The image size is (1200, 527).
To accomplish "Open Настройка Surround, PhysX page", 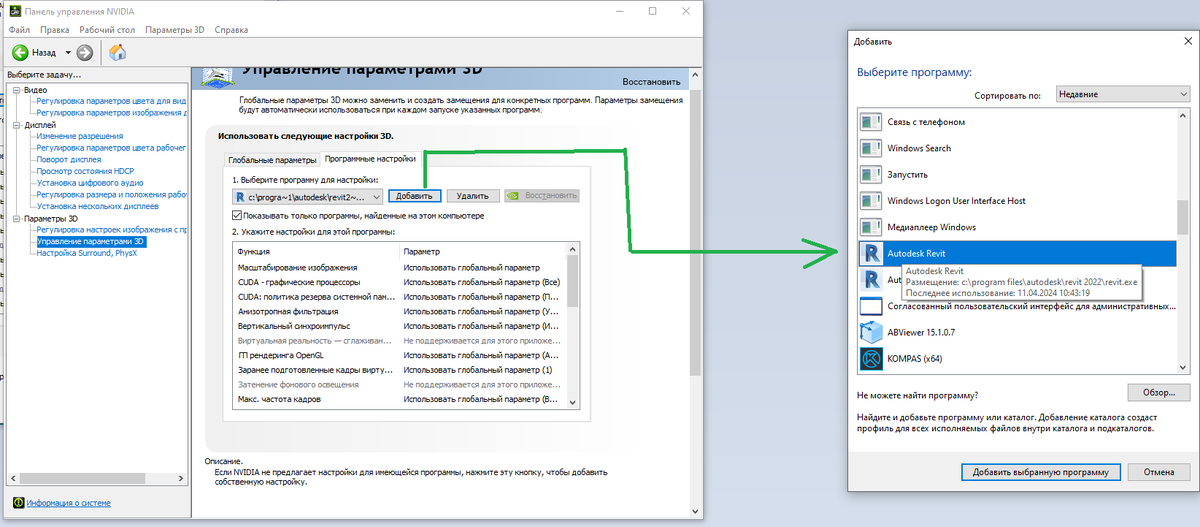I will click(89, 253).
